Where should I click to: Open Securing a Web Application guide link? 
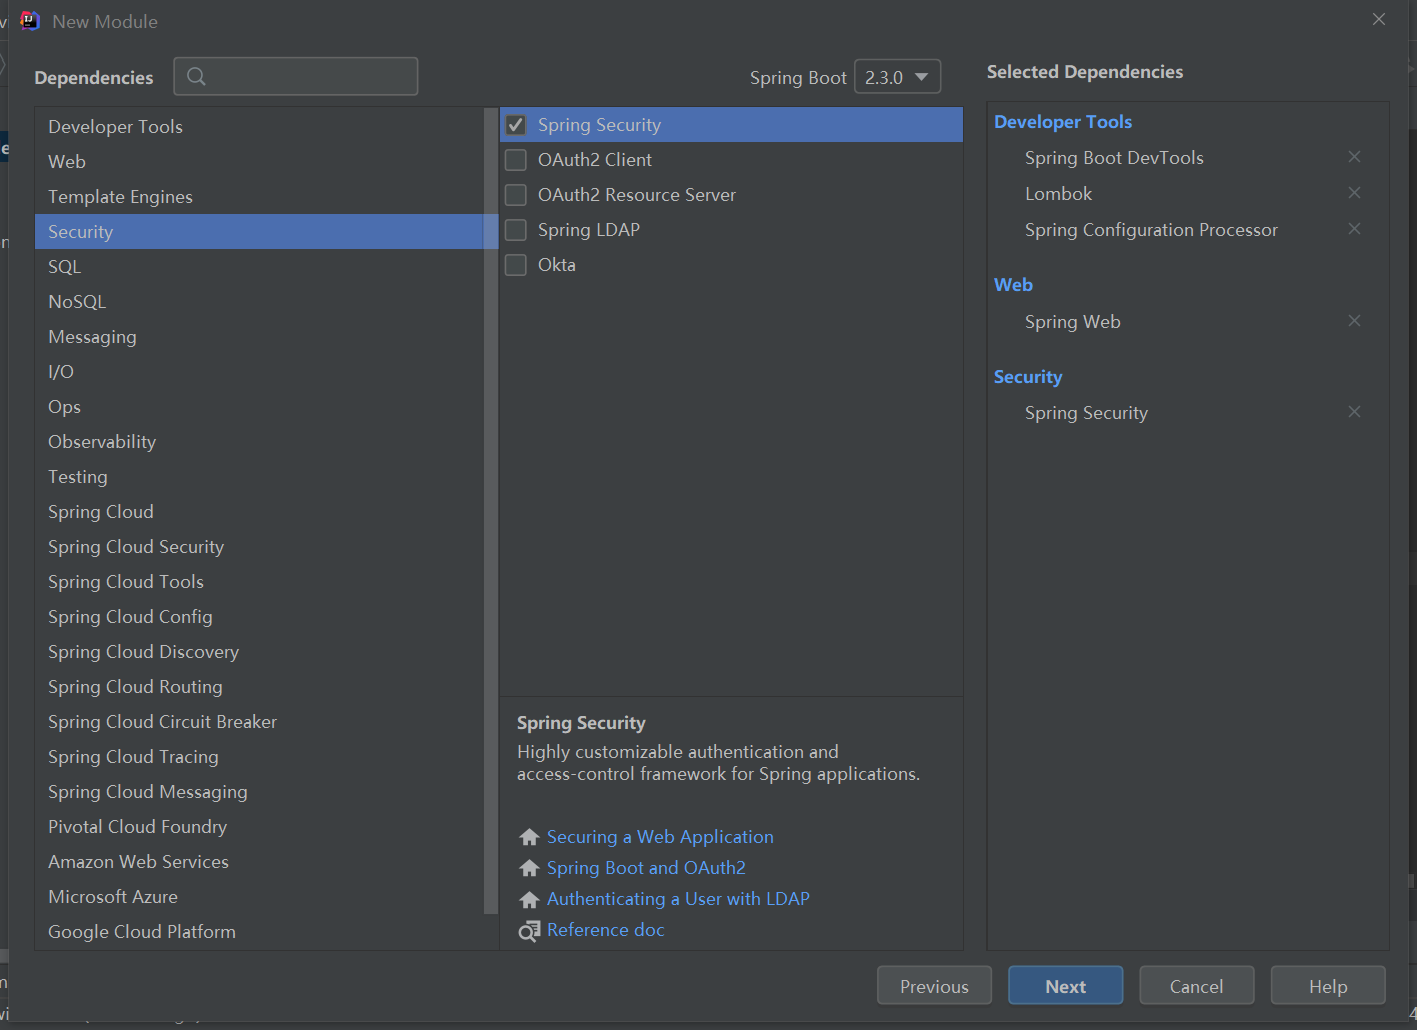point(660,837)
